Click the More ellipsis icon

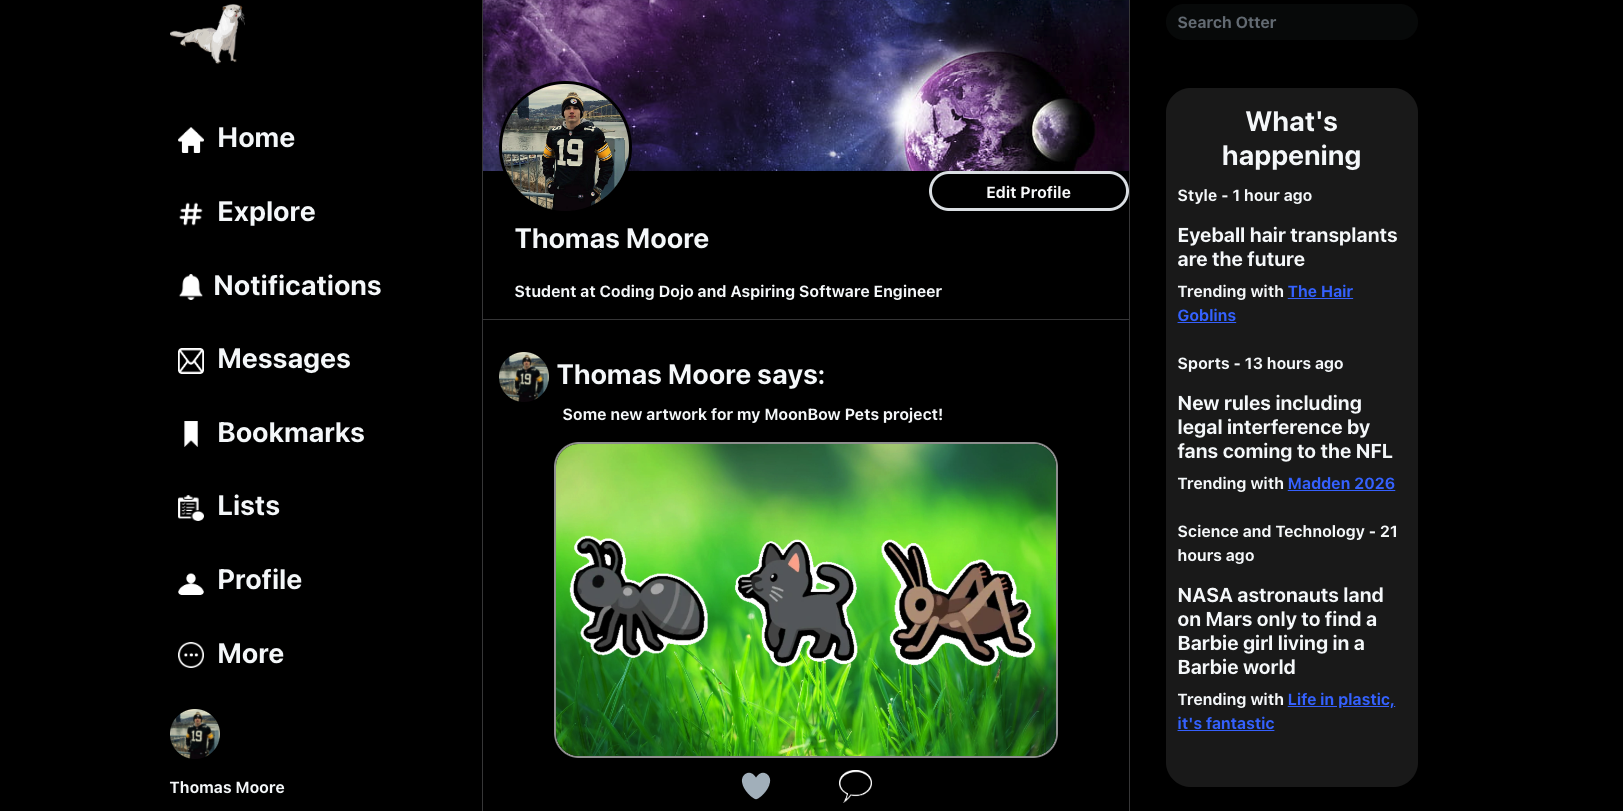click(191, 655)
